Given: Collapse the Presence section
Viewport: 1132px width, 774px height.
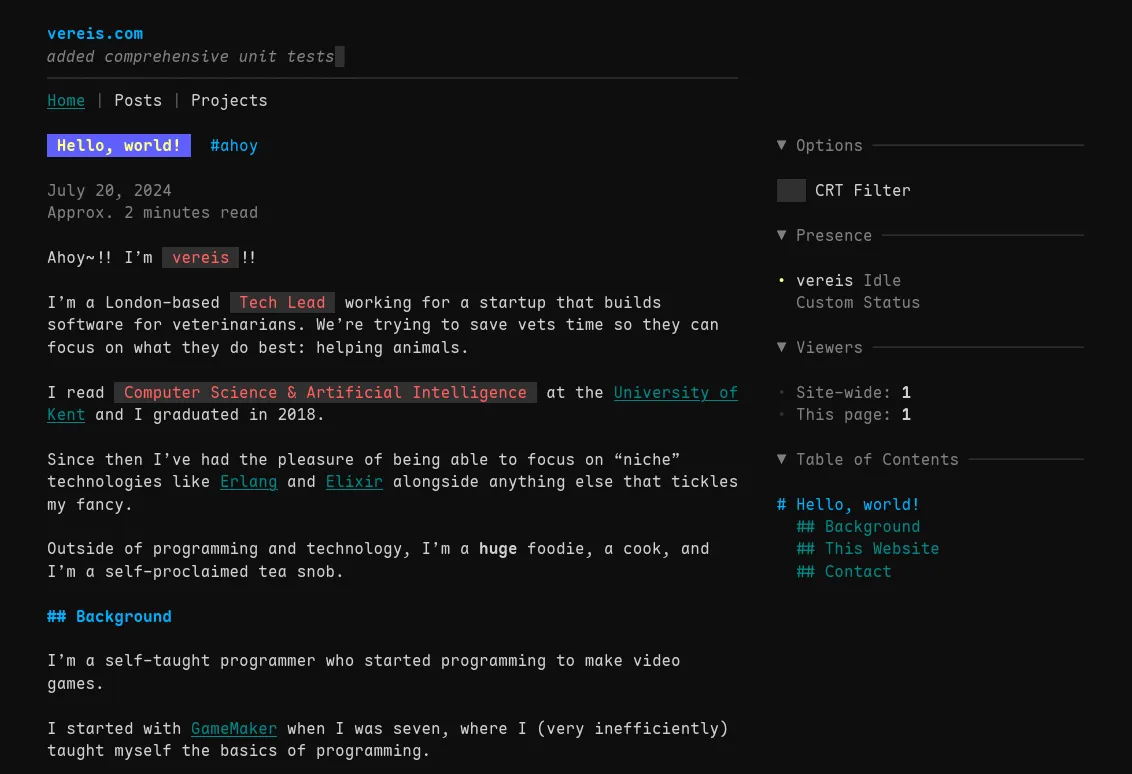Looking at the screenshot, I should (824, 235).
